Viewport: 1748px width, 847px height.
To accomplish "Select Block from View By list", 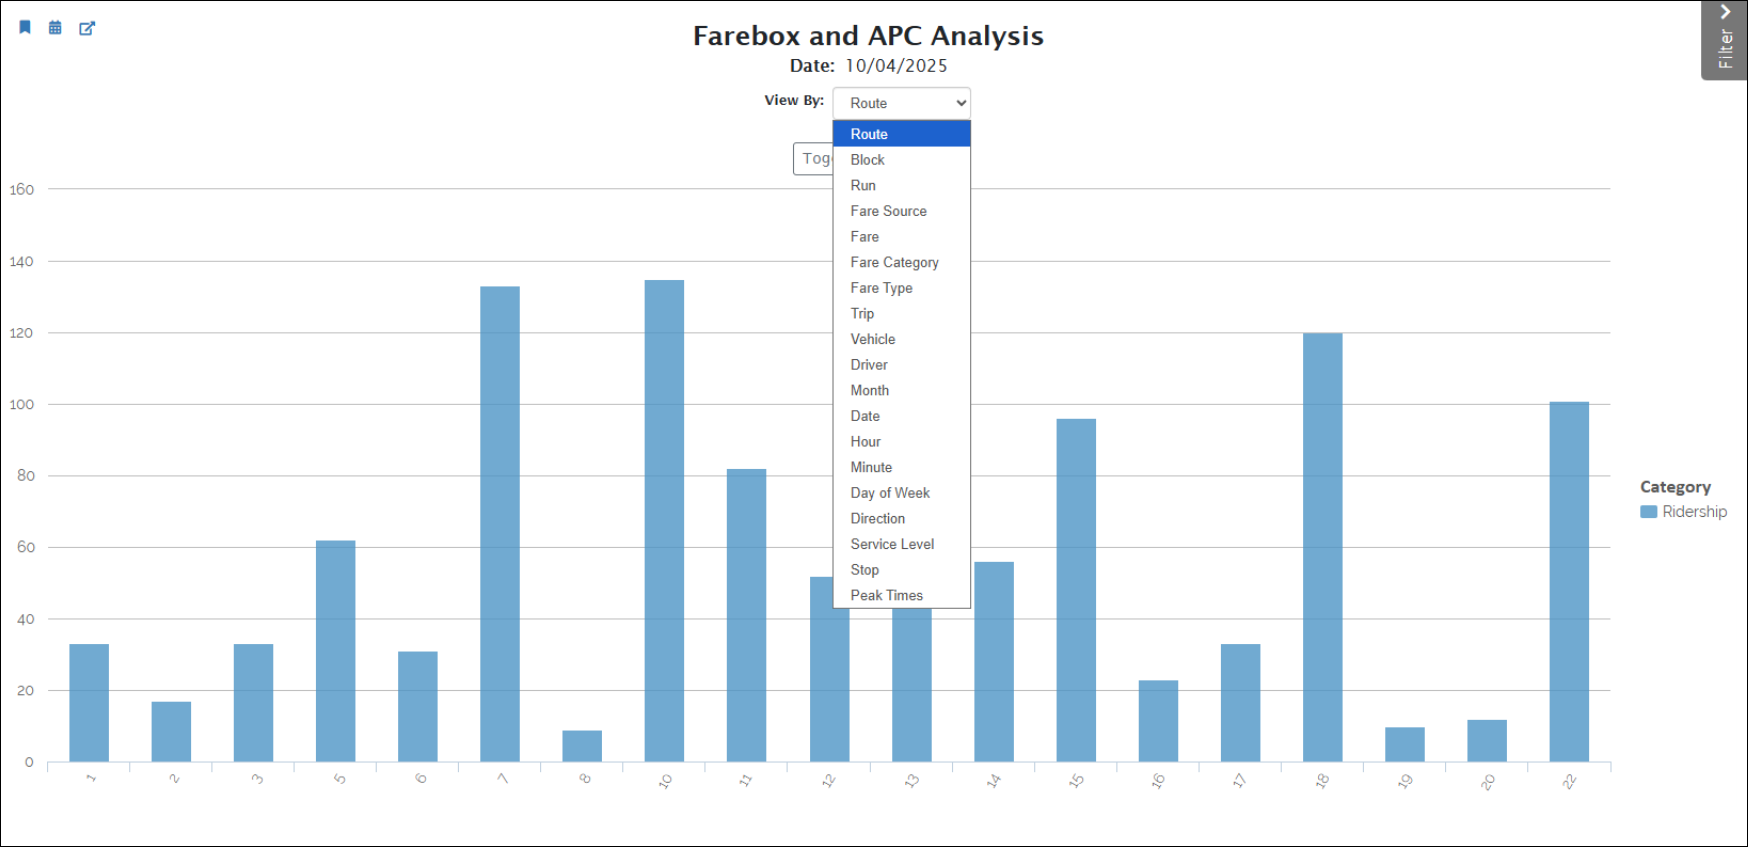I will tap(867, 160).
